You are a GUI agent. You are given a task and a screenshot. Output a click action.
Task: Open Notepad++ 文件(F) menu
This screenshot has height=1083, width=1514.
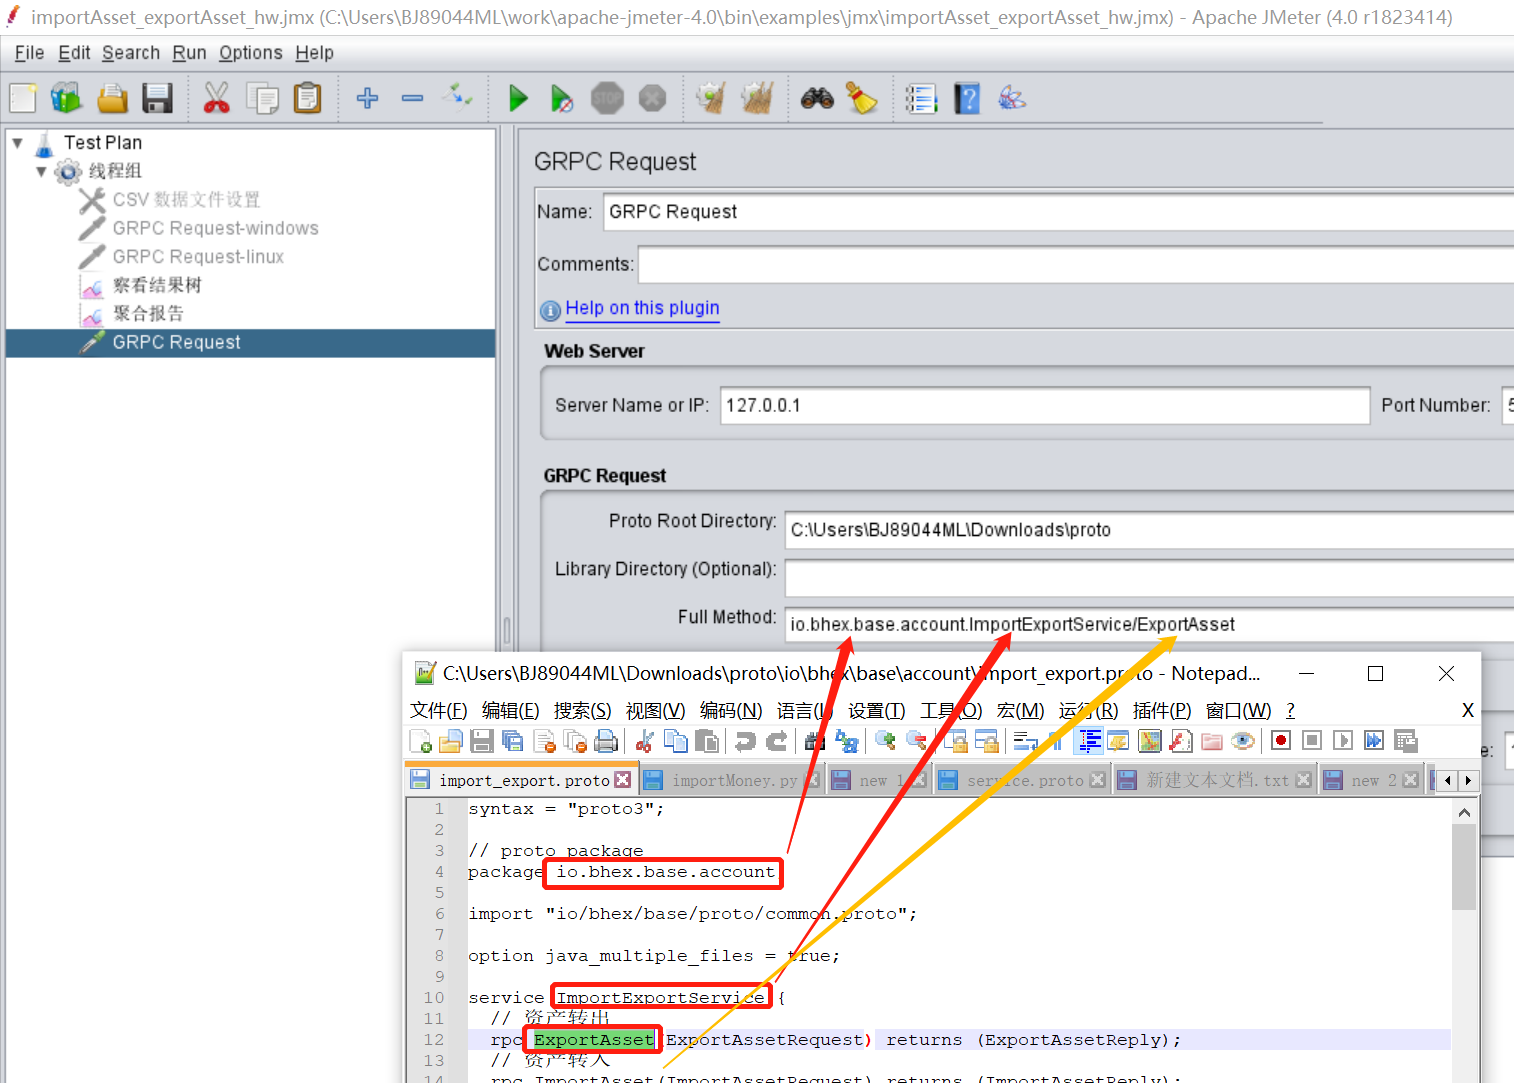coord(439,710)
